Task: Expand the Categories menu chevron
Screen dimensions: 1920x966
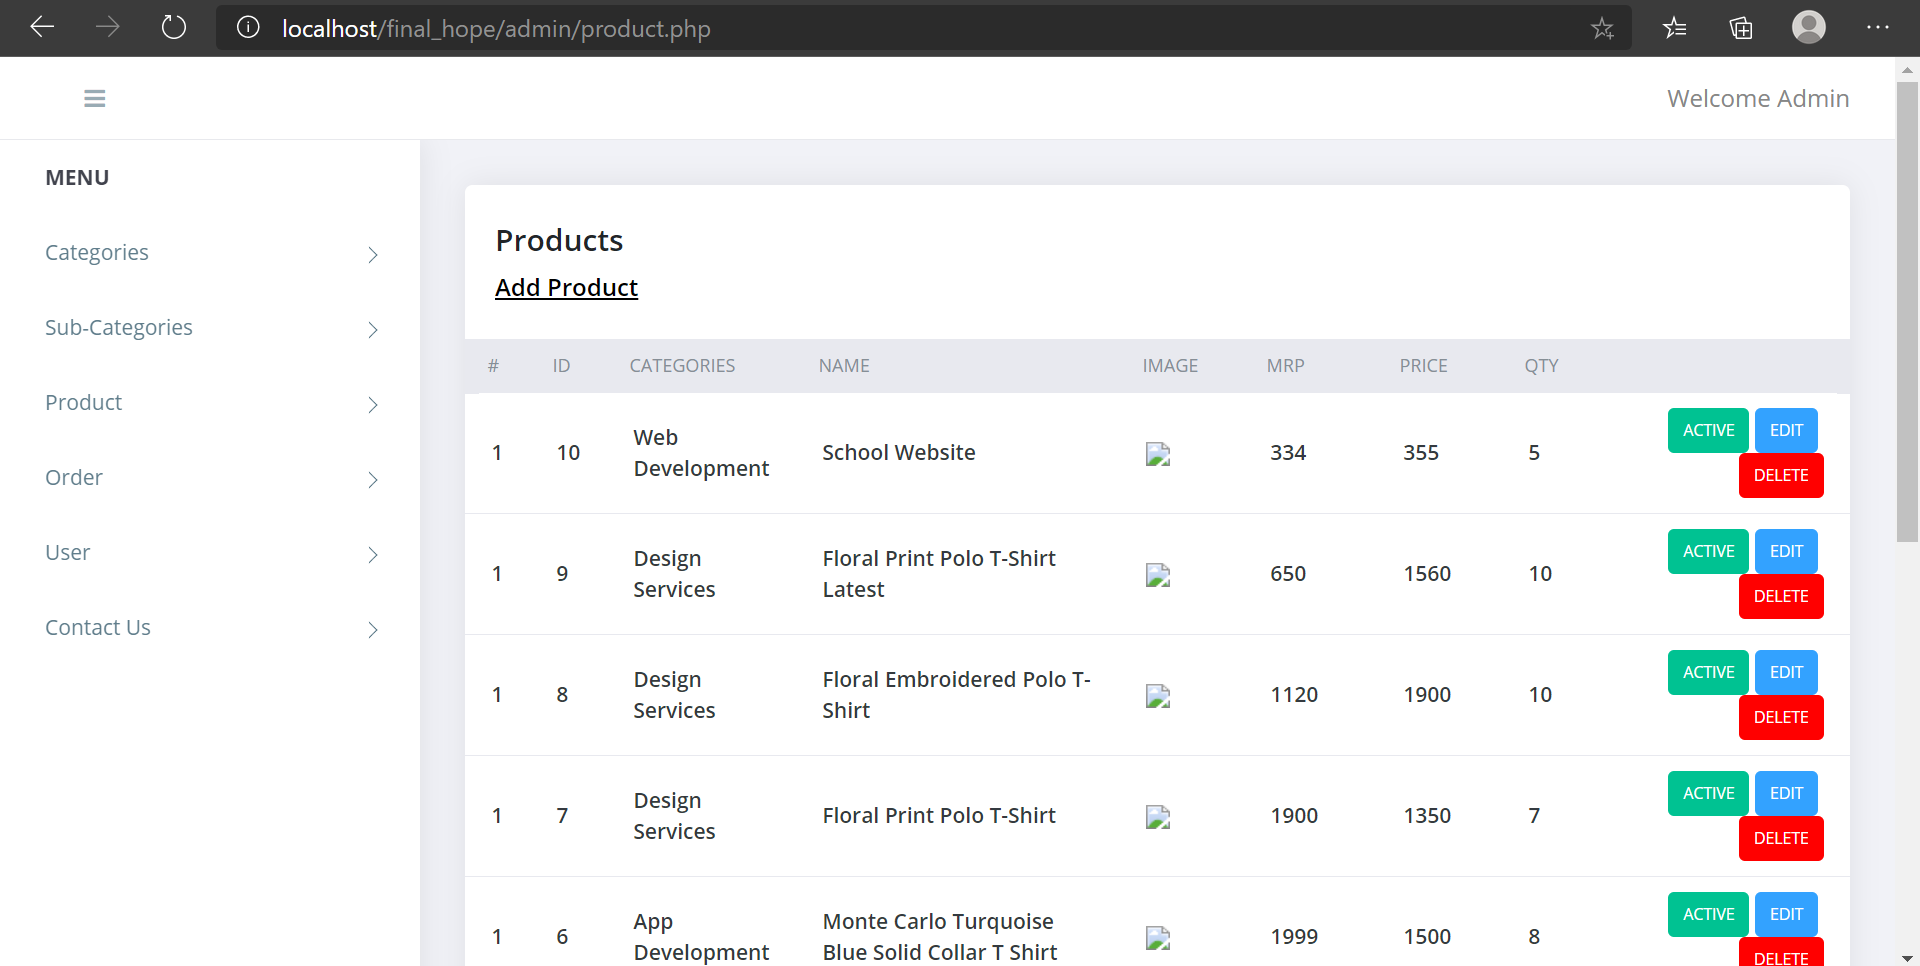Action: [x=372, y=255]
